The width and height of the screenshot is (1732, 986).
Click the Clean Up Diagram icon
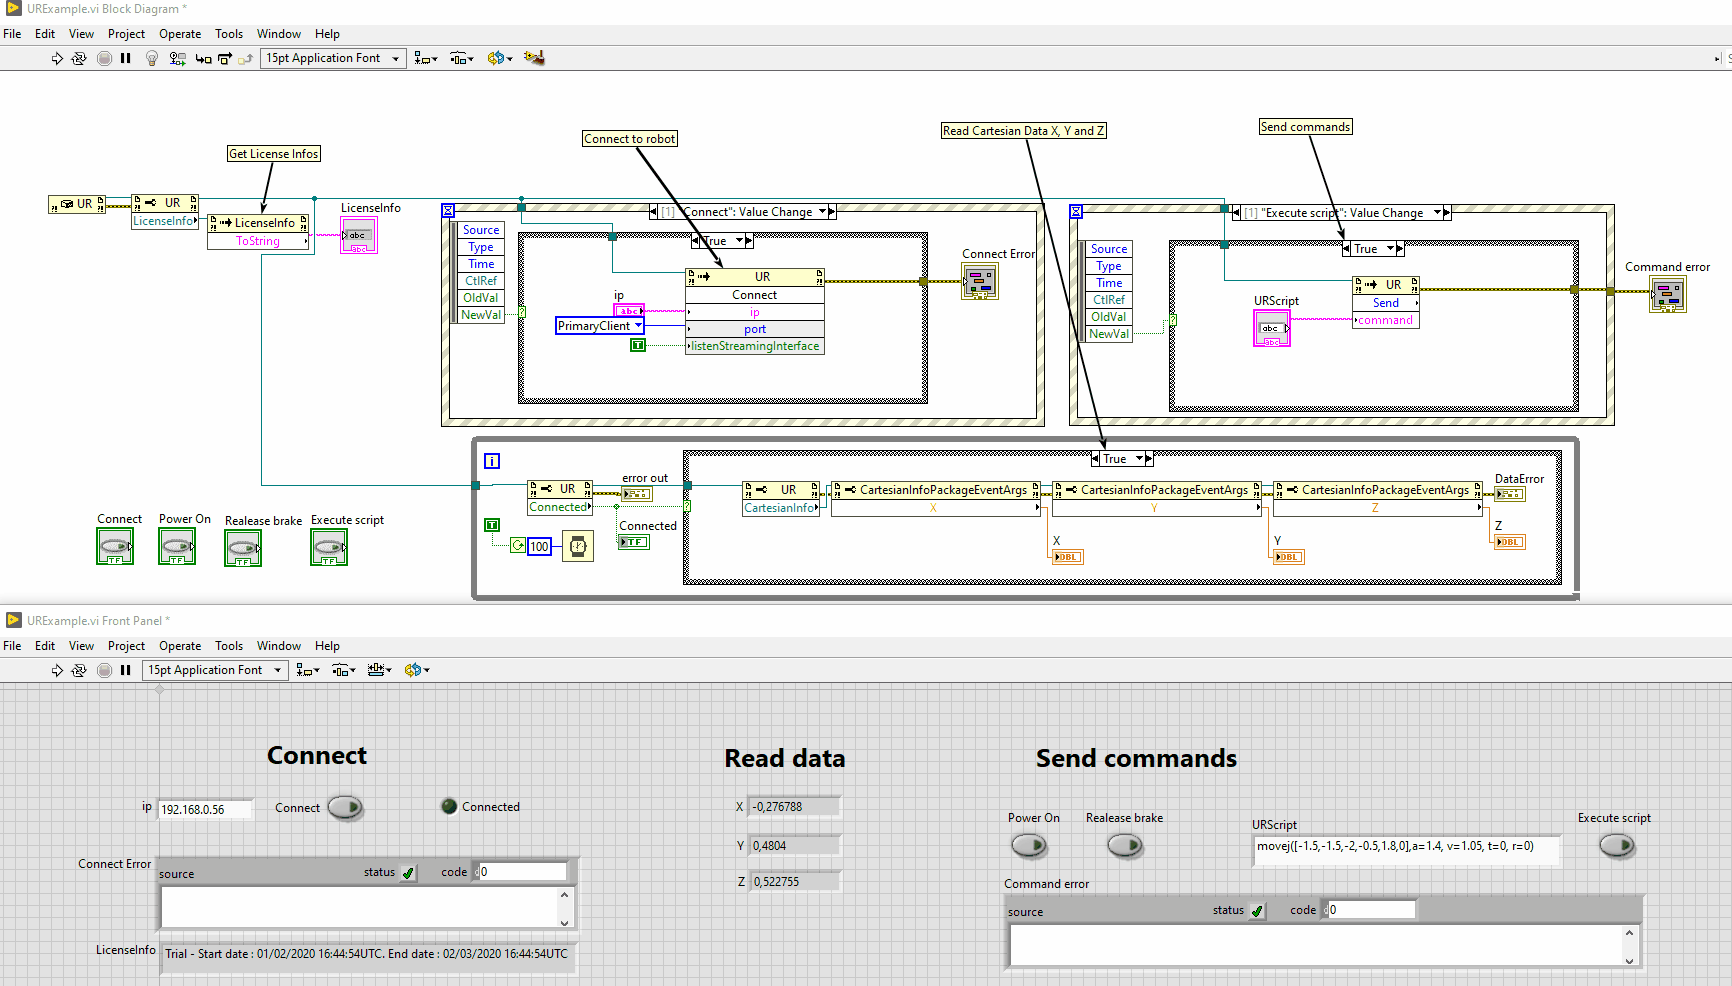[x=534, y=57]
